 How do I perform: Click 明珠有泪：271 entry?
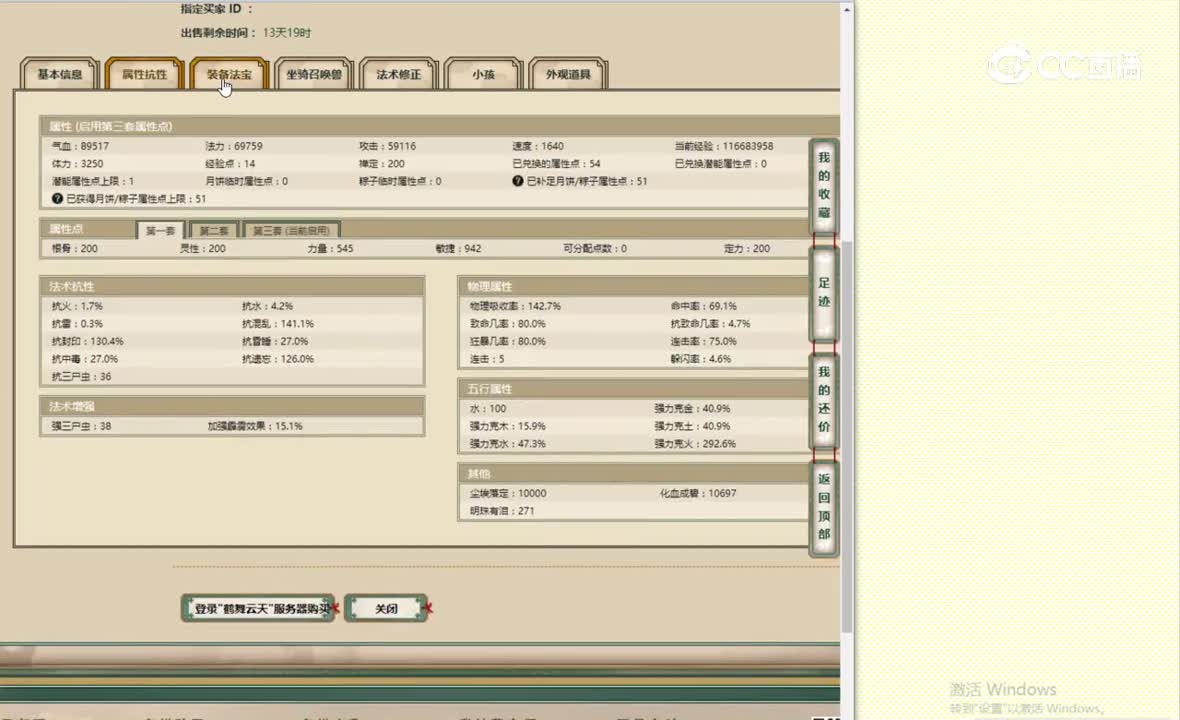[x=502, y=511]
